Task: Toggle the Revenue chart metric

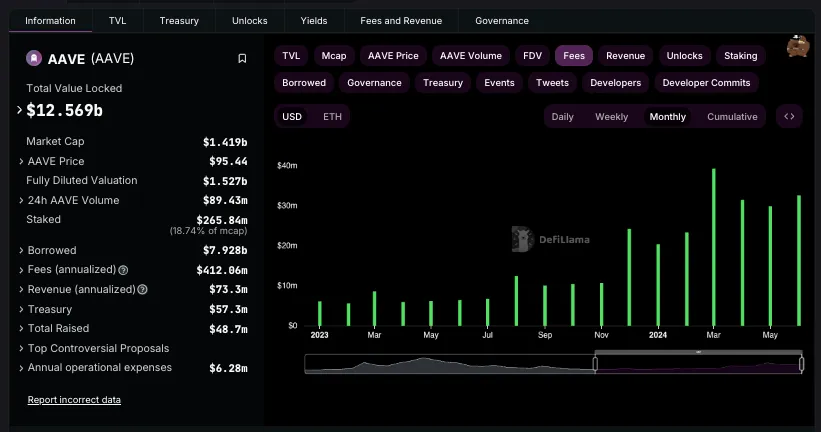Action: 625,56
